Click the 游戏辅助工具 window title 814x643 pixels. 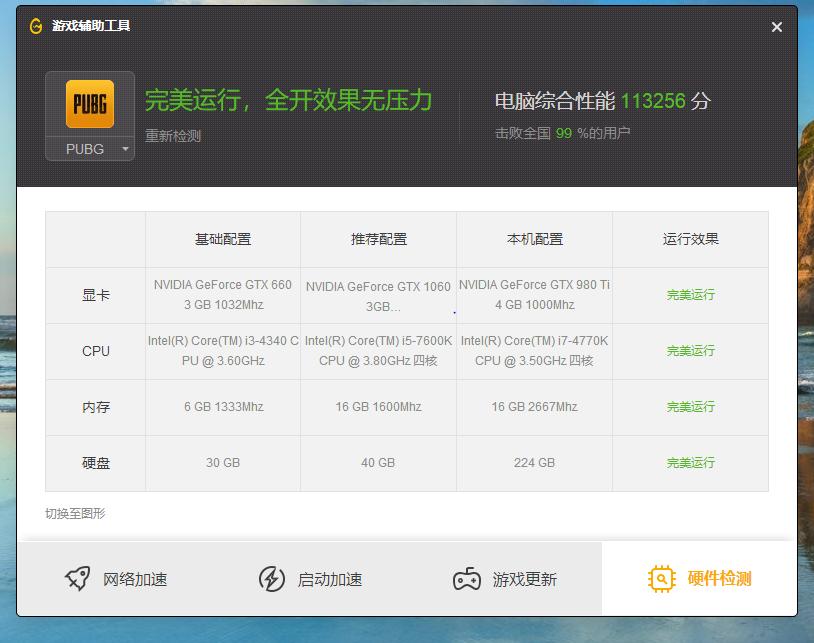tap(91, 26)
